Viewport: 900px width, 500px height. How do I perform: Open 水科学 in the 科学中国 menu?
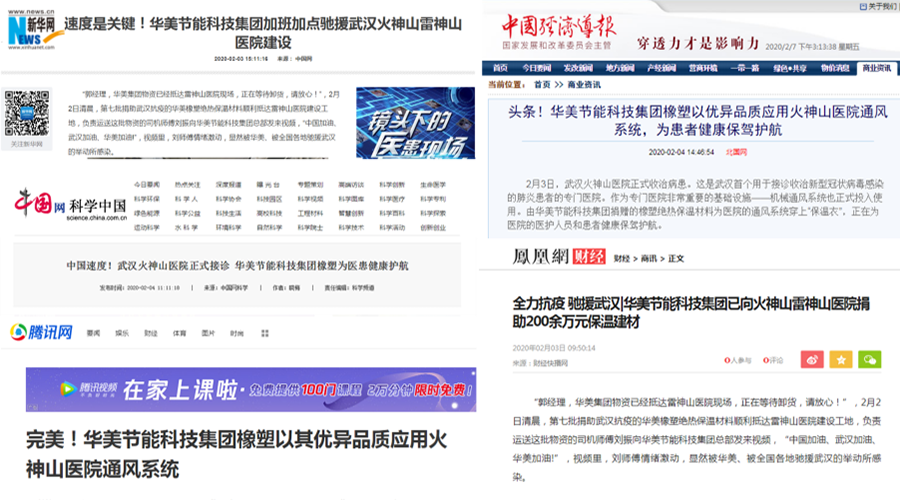coord(187,228)
